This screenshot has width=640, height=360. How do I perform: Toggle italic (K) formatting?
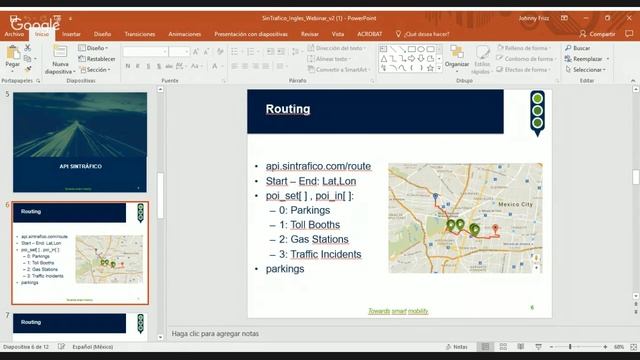(138, 66)
